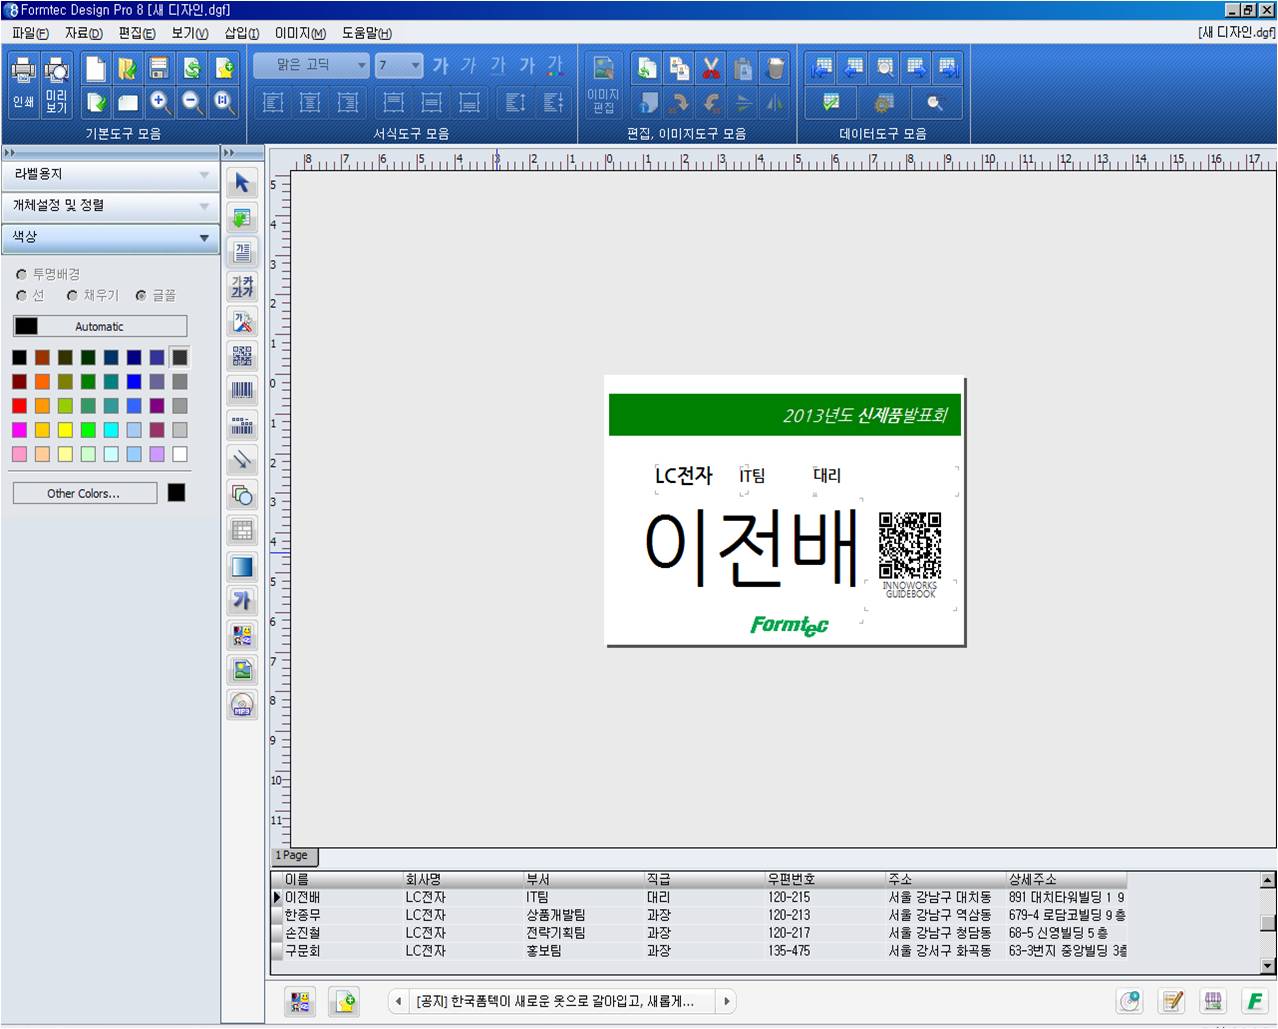Open the 편집 menu
This screenshot has height=1029, width=1278.
pos(137,33)
